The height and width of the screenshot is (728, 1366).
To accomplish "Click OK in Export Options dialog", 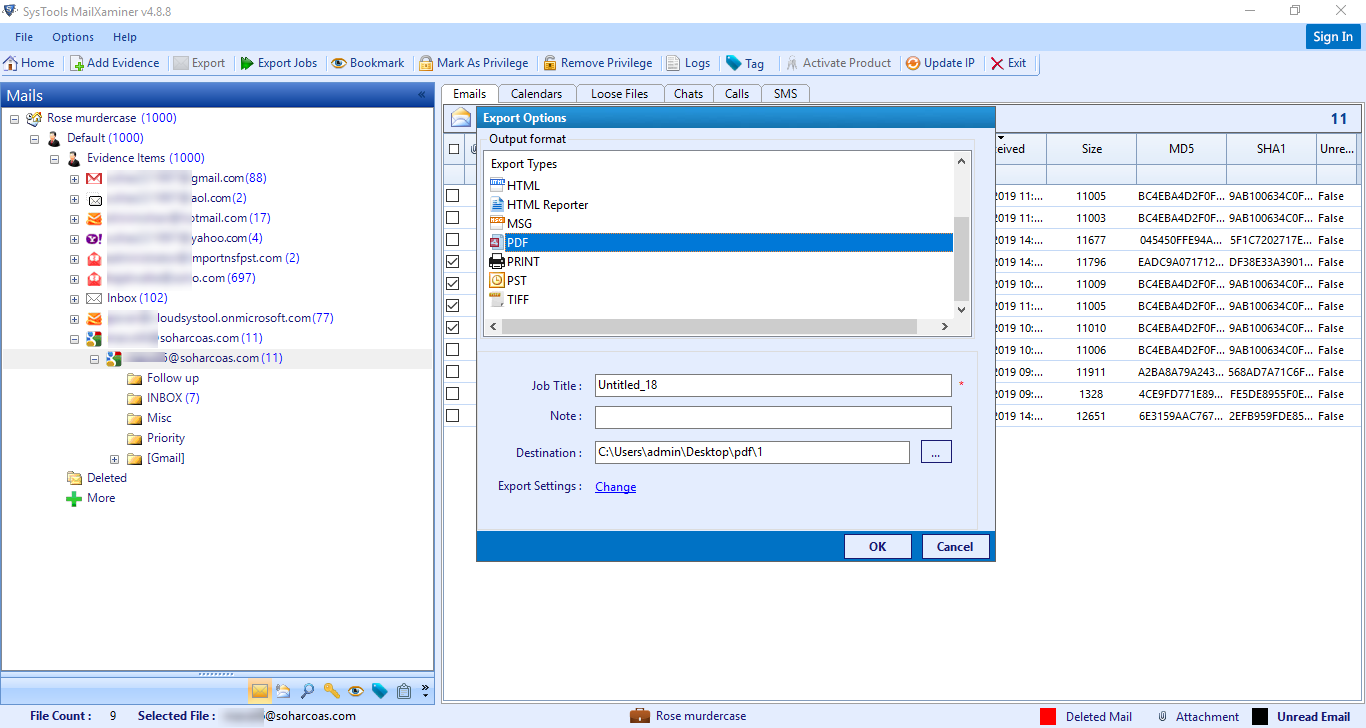I will [x=877, y=546].
